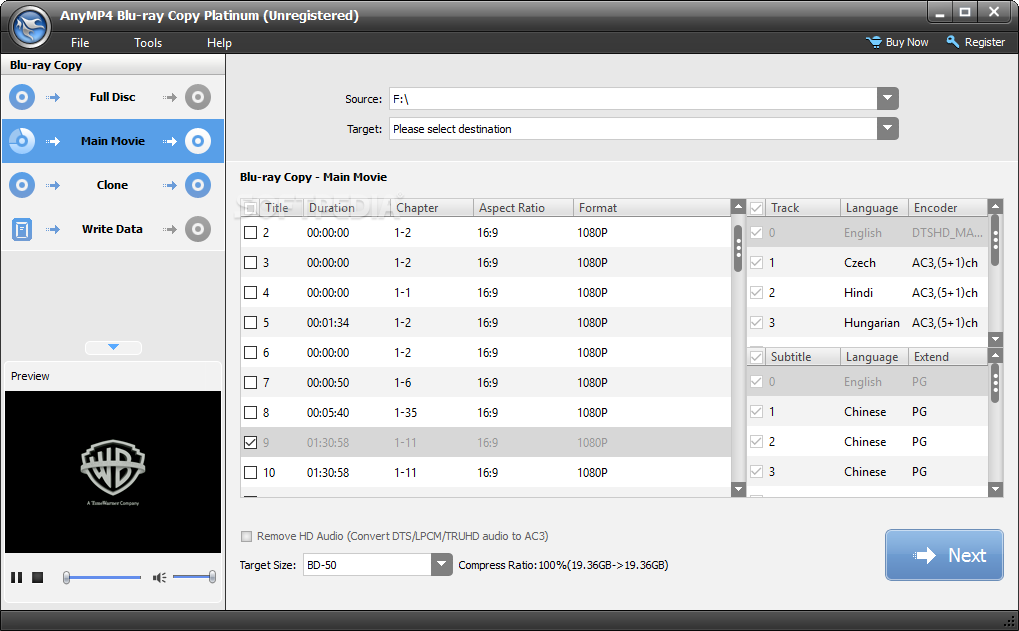Click title list scroll-up arrow

[738, 207]
